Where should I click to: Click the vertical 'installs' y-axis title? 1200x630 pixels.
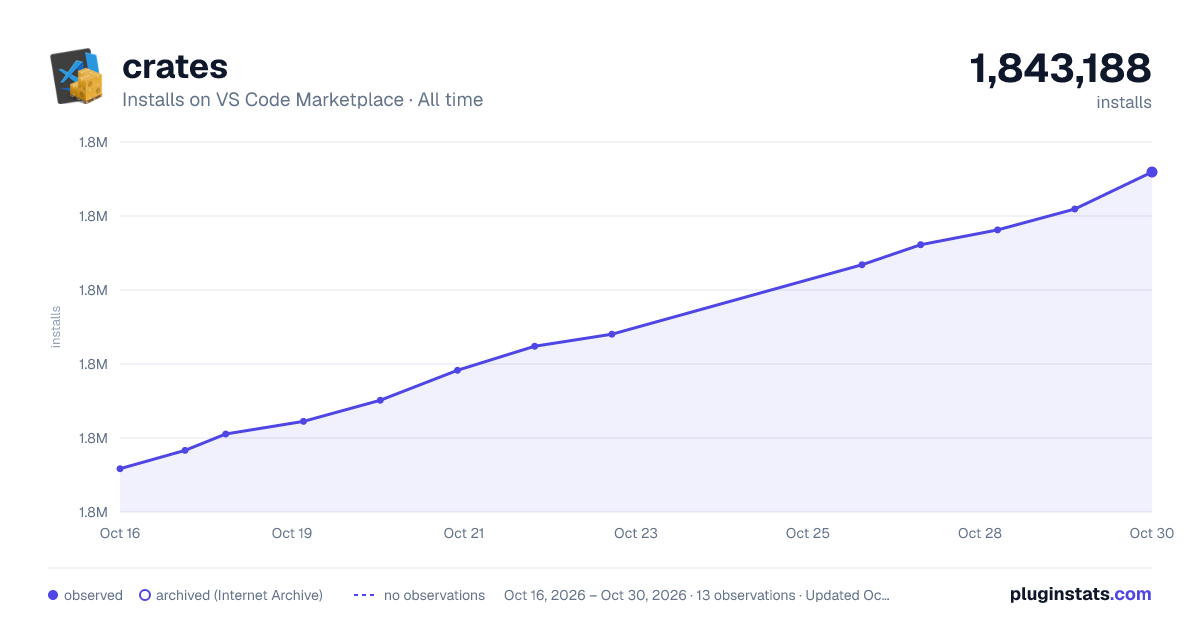[56, 327]
